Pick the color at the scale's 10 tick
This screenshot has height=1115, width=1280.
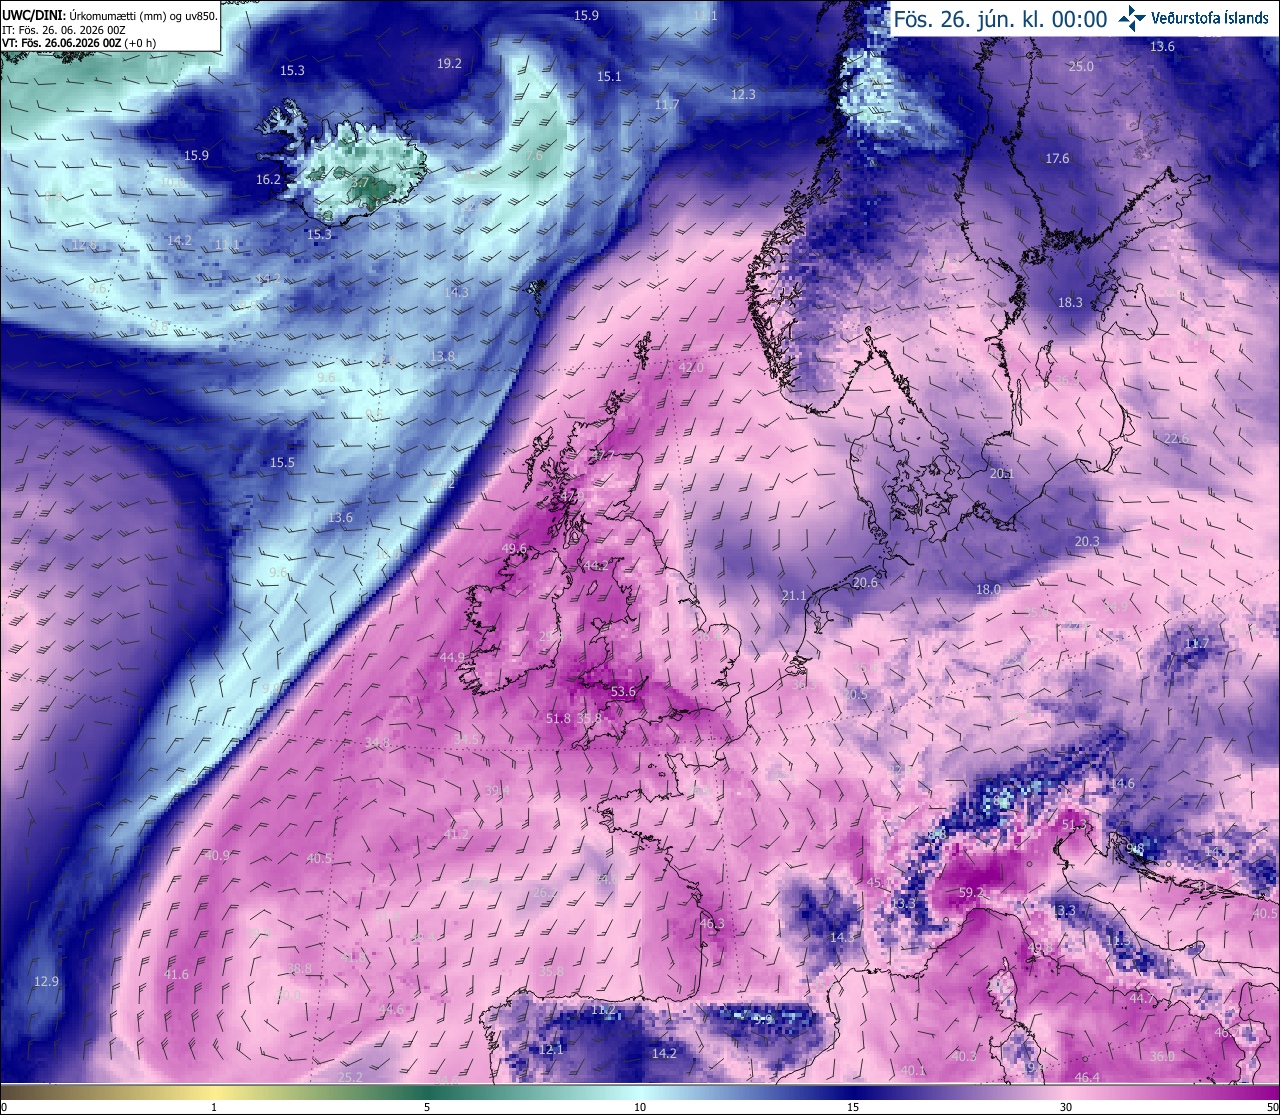640,1091
